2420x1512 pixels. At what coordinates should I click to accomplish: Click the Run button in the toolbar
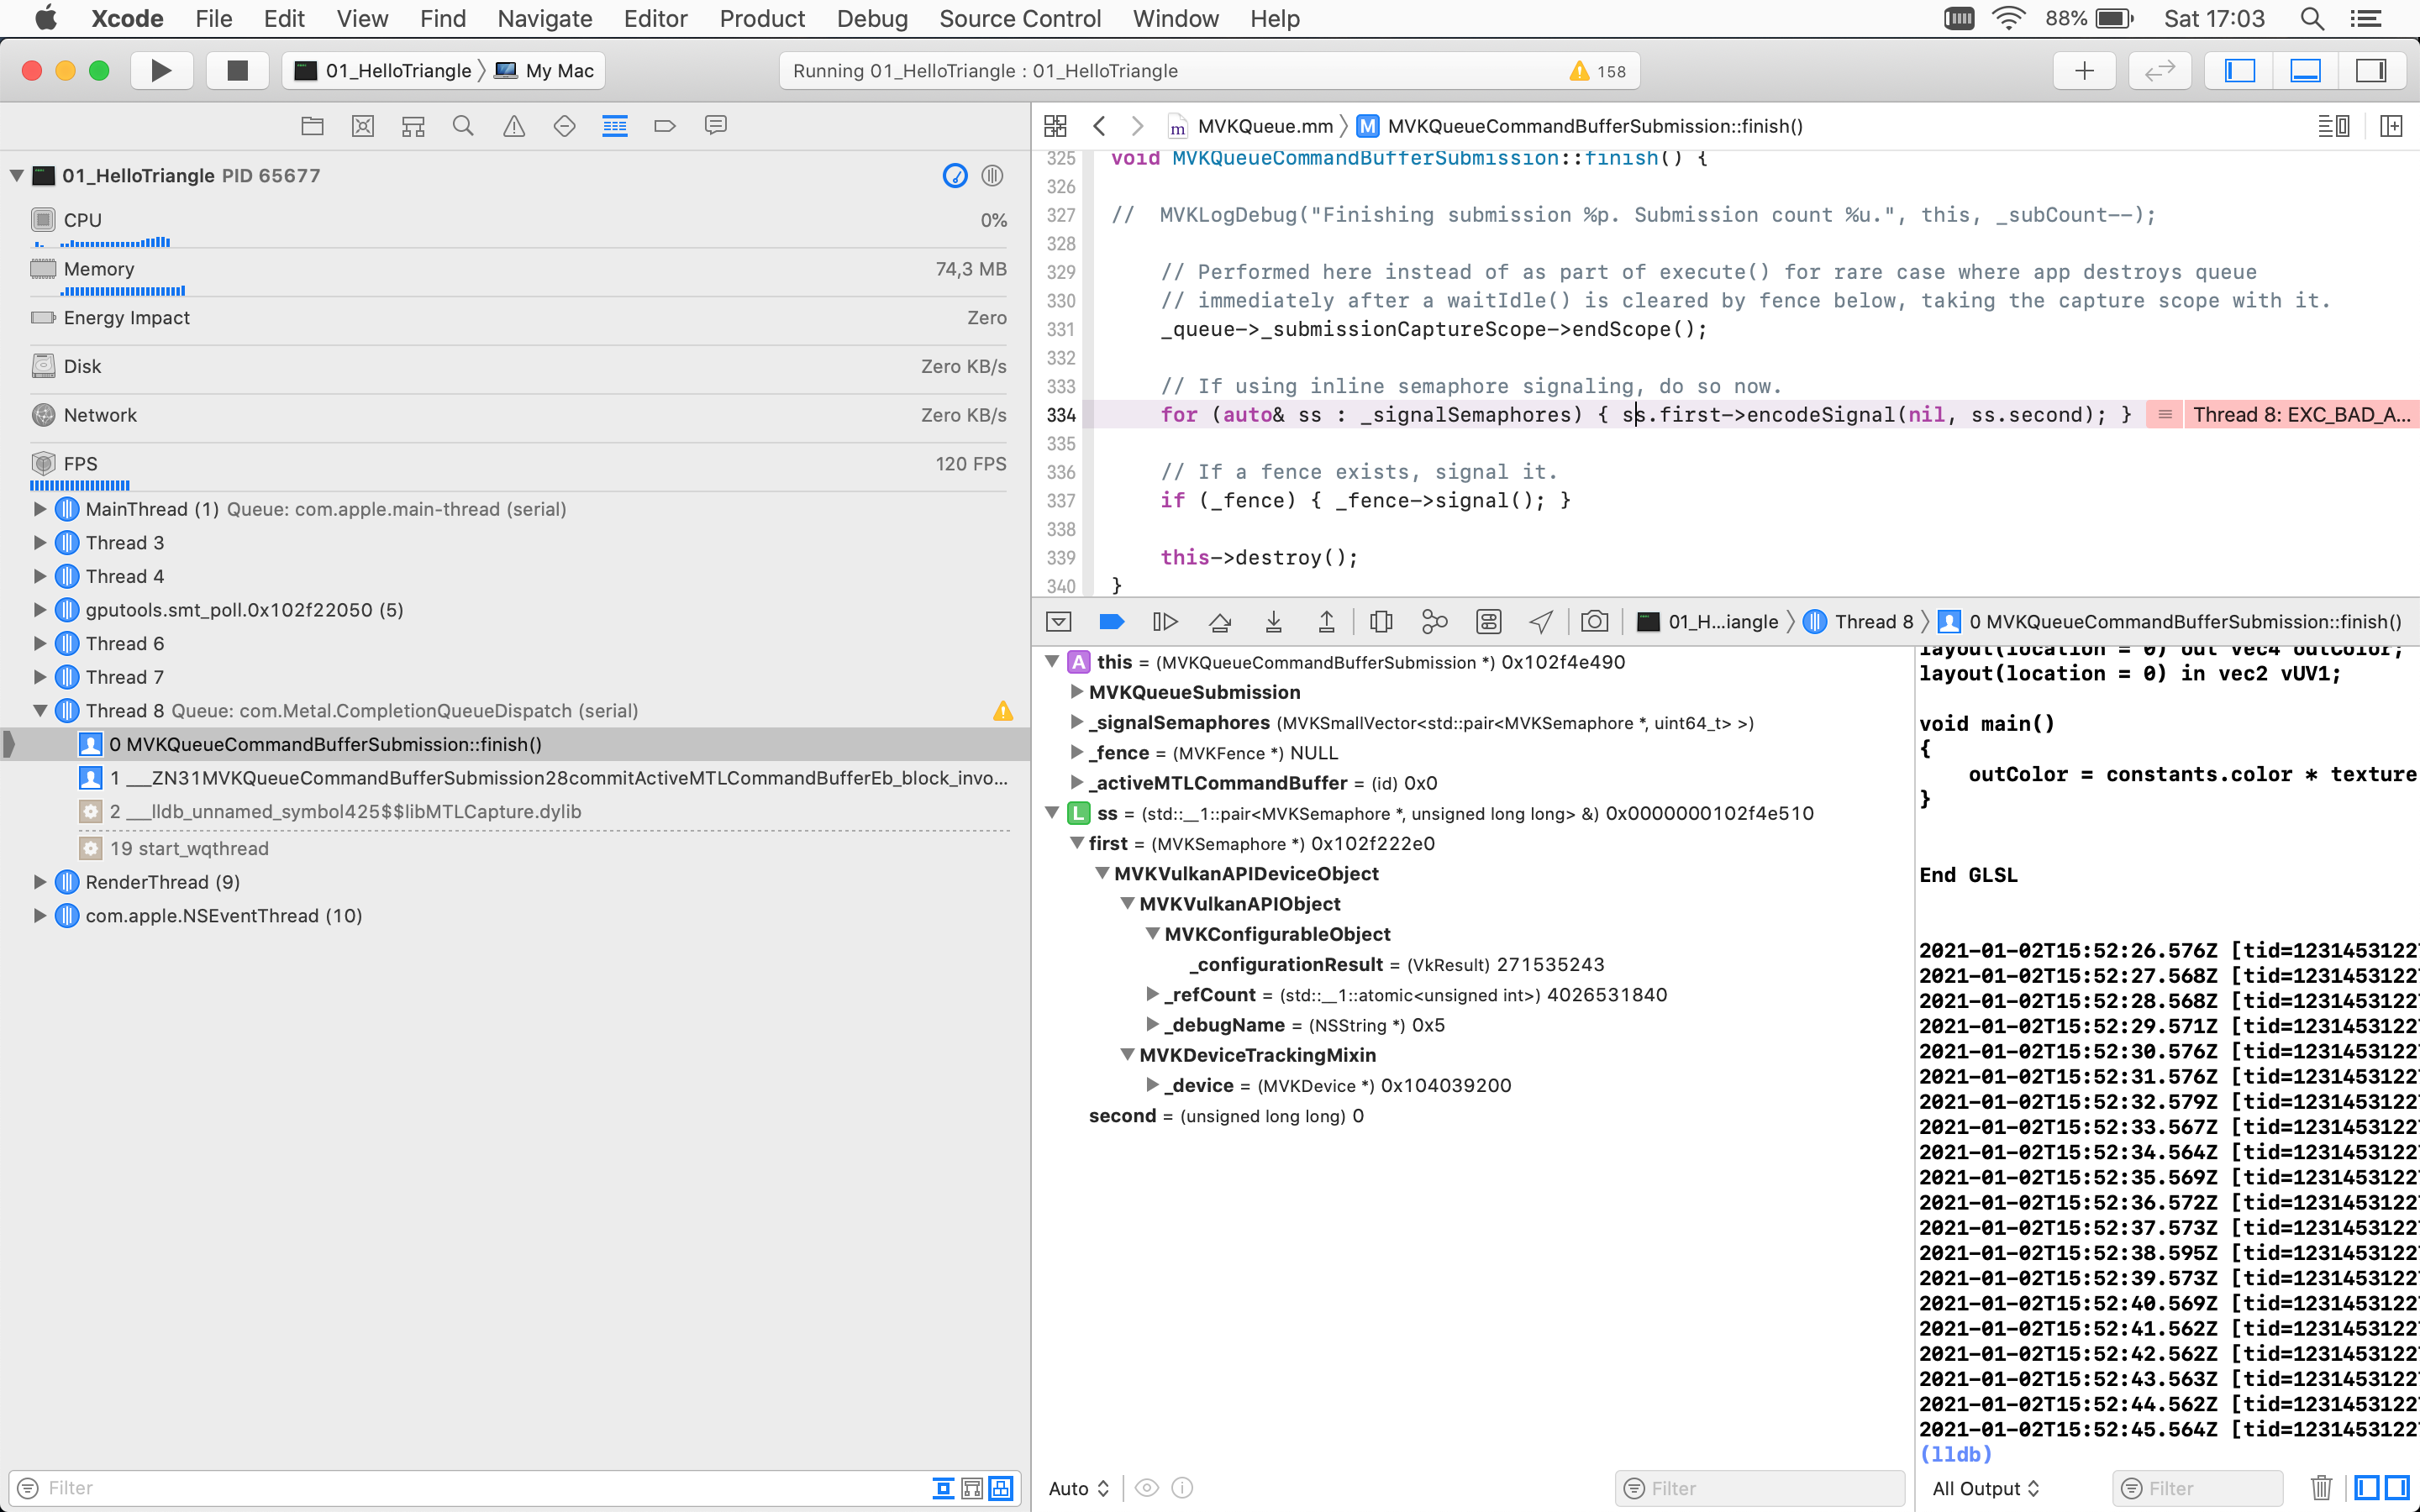pyautogui.click(x=161, y=70)
